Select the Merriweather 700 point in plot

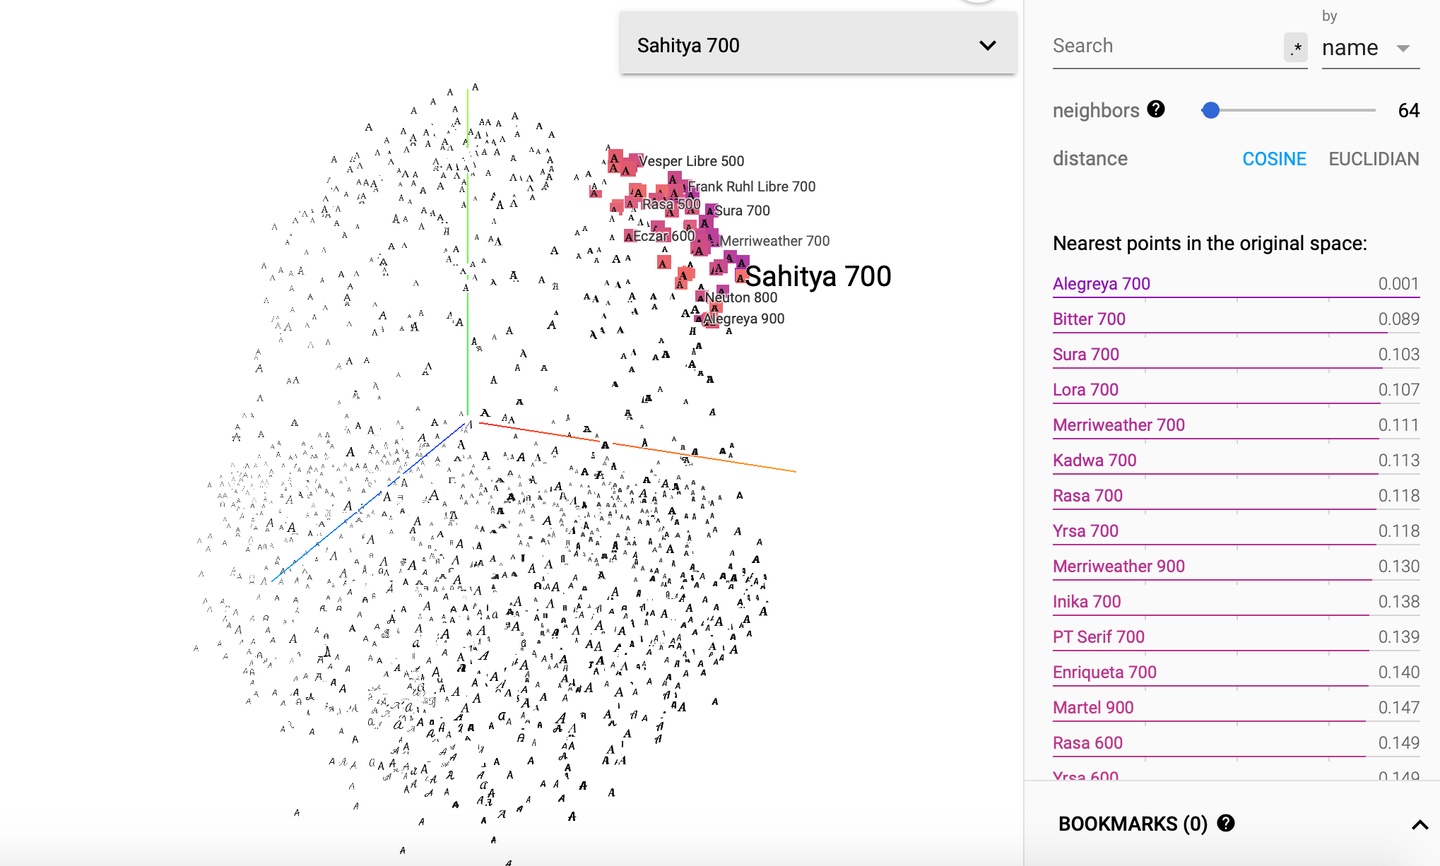775,241
